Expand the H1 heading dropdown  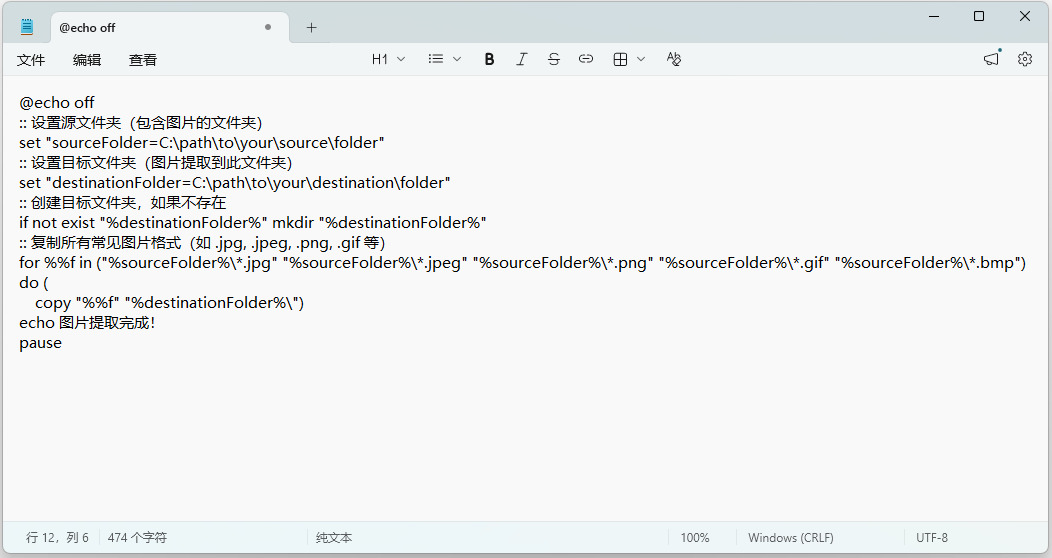click(388, 60)
